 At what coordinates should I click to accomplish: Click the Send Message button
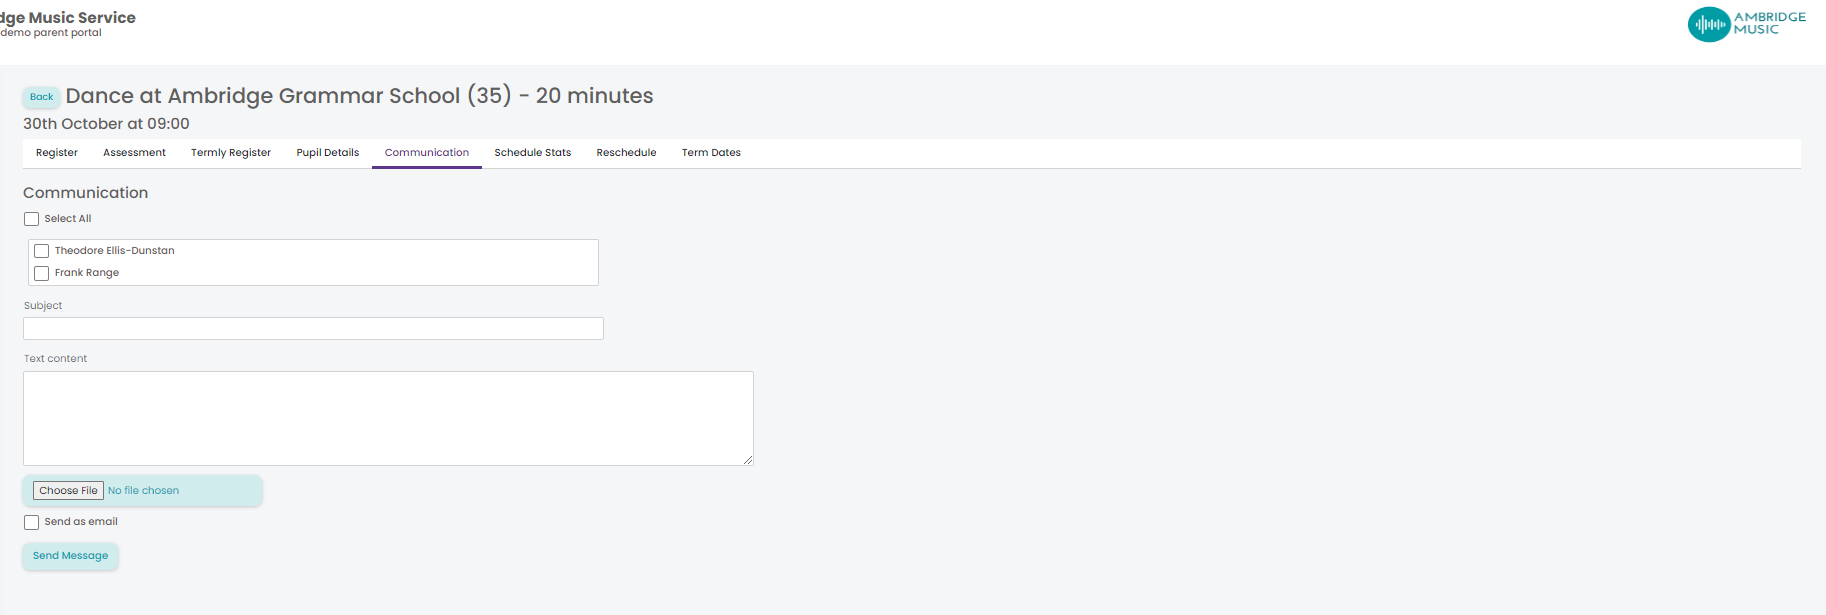pos(70,556)
